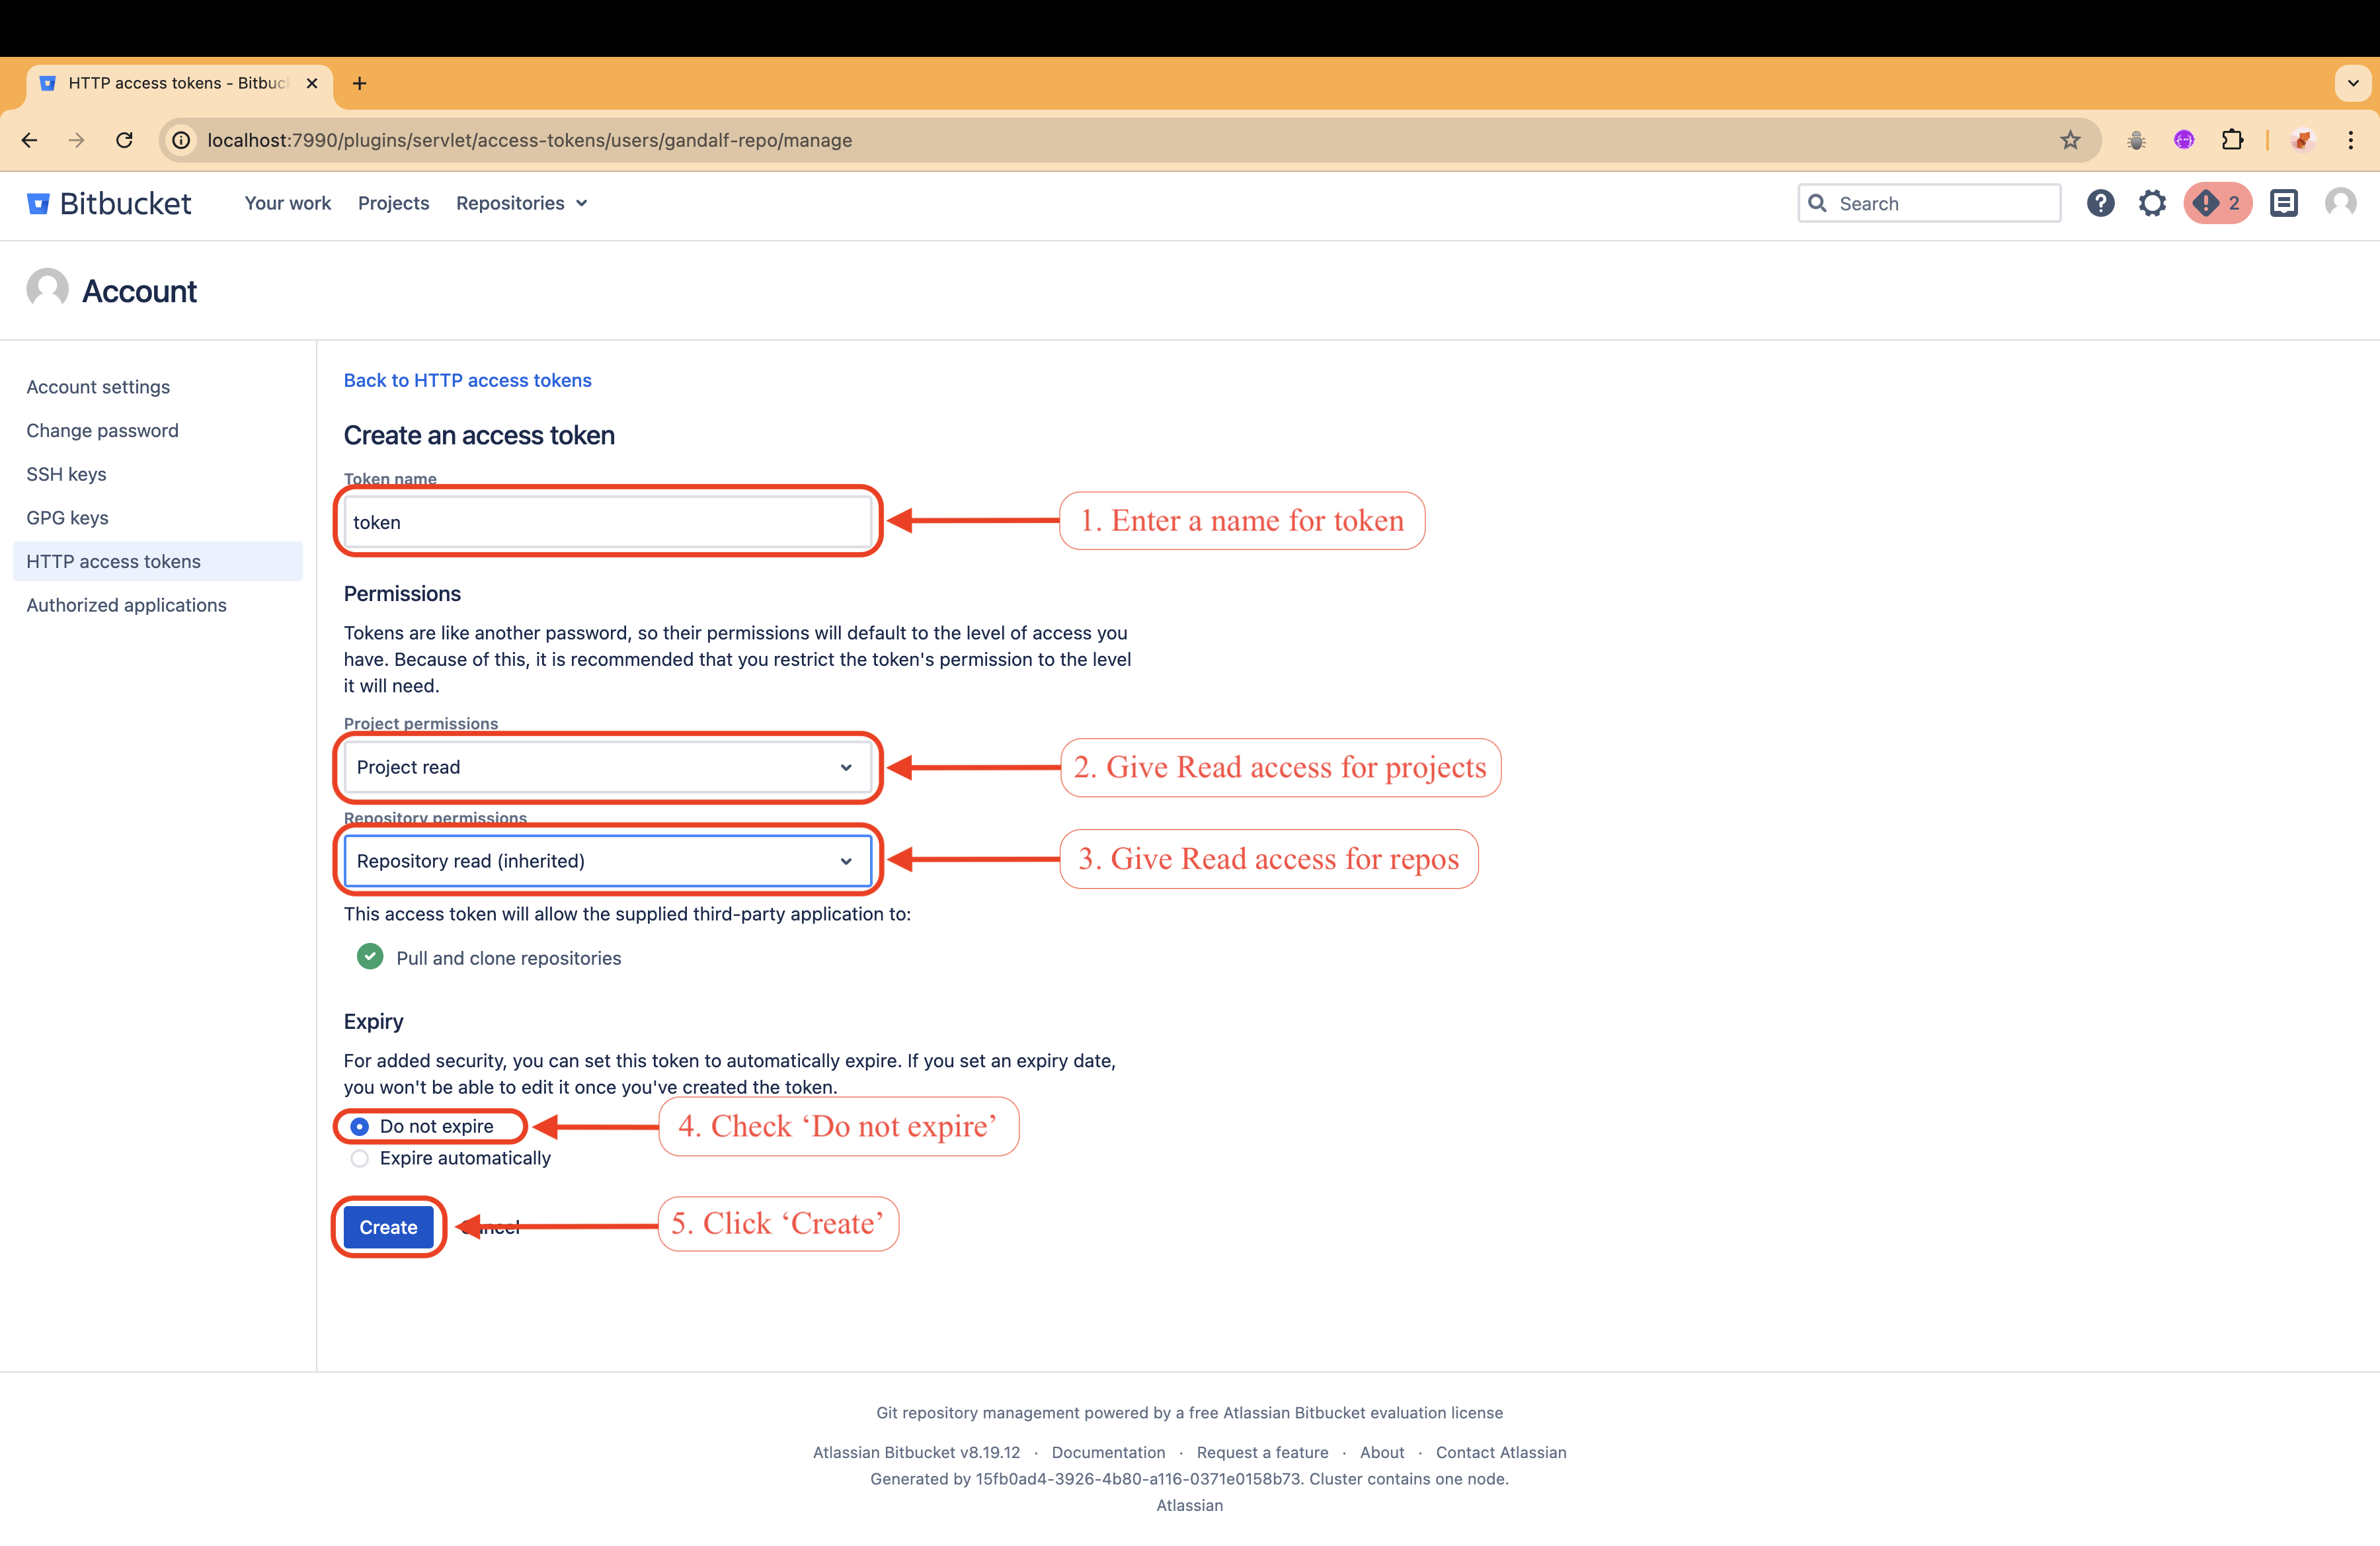Open the Projects navigation item
Screen dimensions: 2380x1546
(x=393, y=203)
